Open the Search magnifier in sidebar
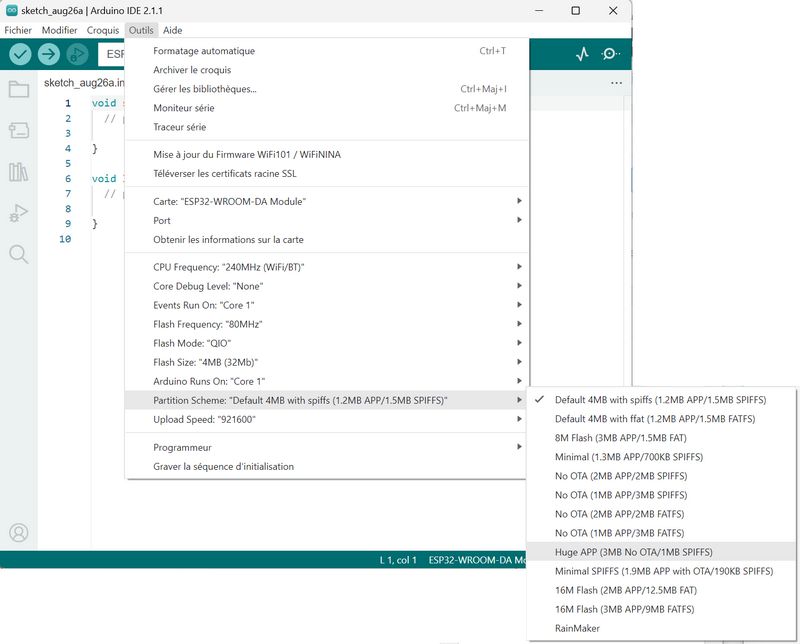Image resolution: width=800 pixels, height=644 pixels. 19,254
